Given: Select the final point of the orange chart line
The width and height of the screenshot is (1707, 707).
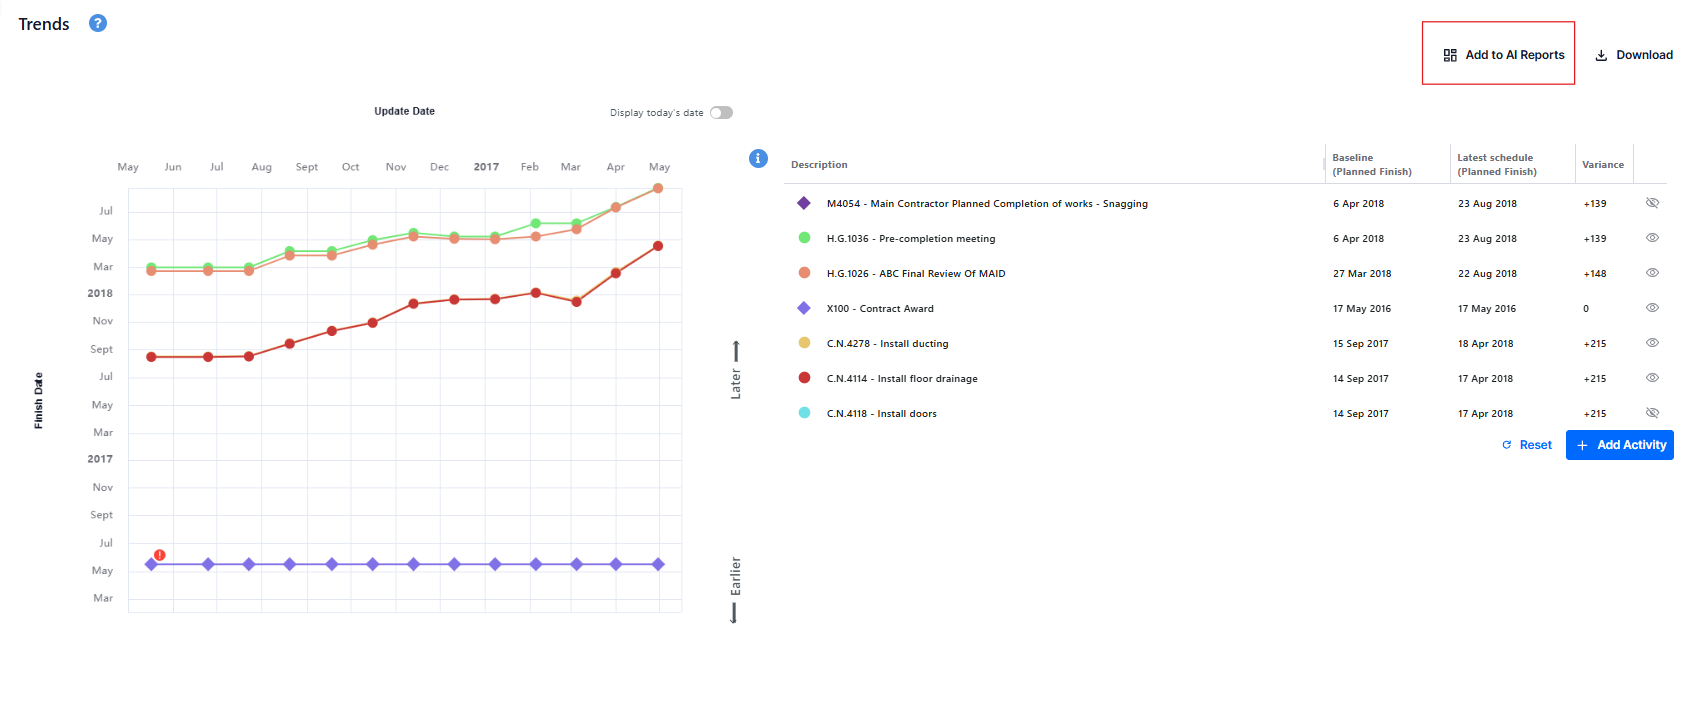Looking at the screenshot, I should (658, 188).
